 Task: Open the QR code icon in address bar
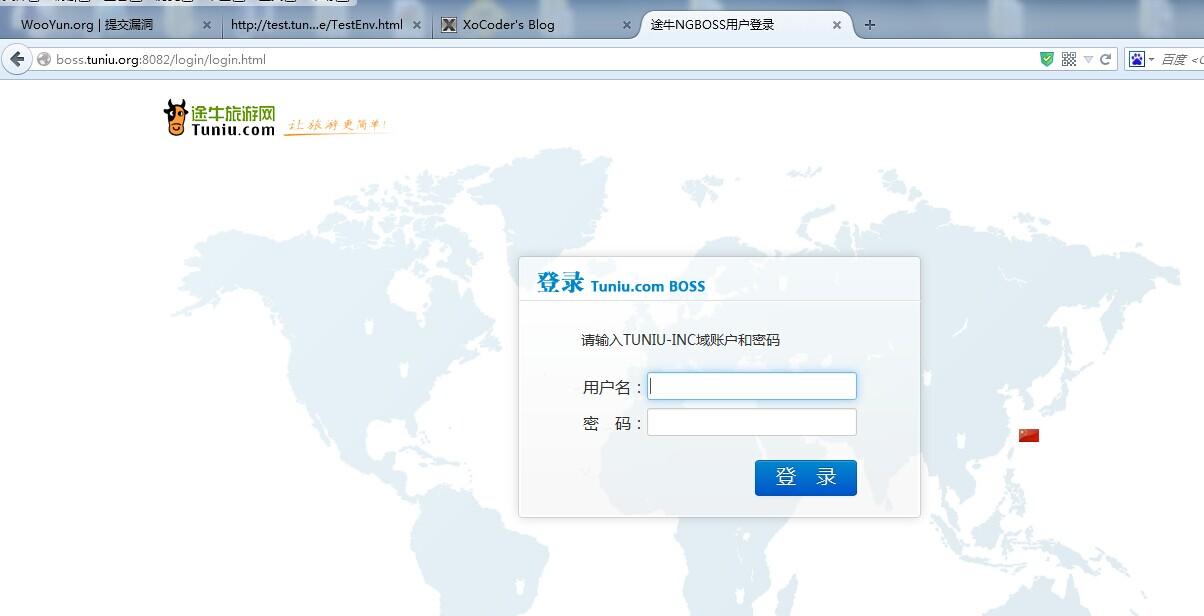(1068, 59)
